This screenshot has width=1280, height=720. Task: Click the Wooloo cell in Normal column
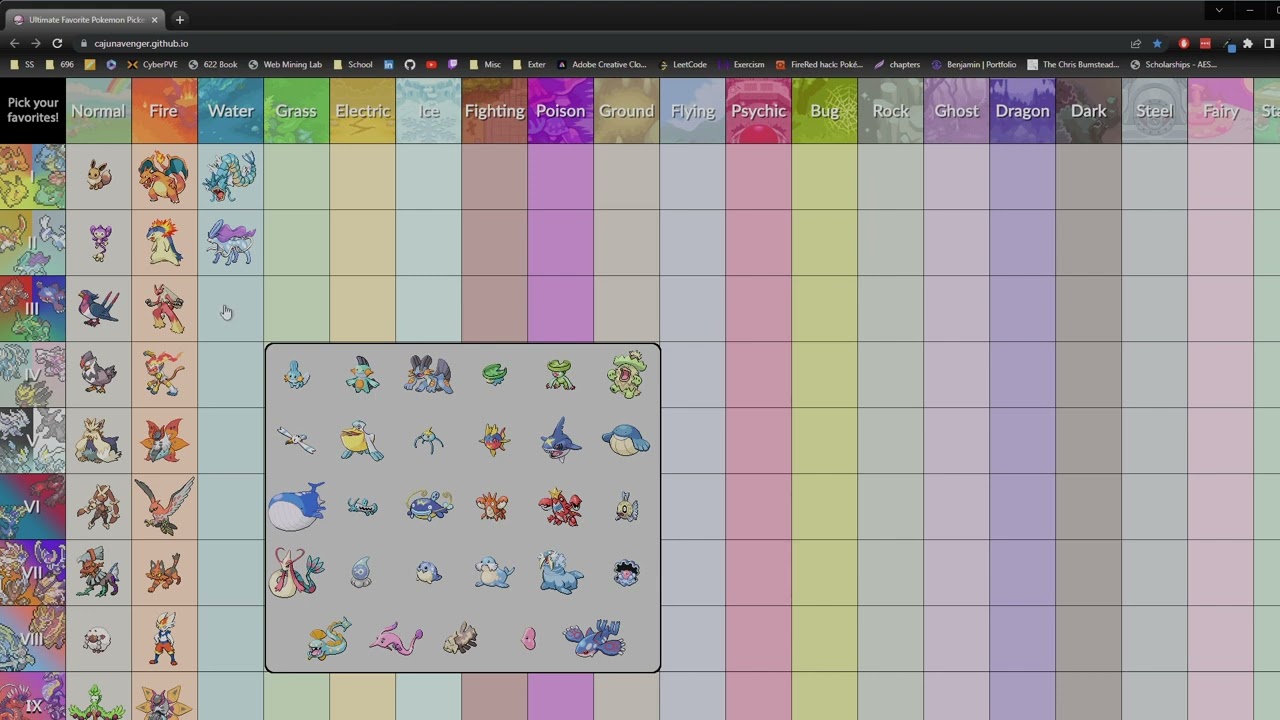tap(98, 638)
